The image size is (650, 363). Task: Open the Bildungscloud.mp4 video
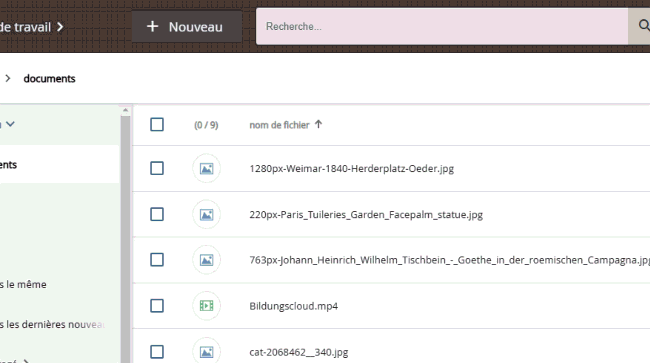(x=293, y=306)
